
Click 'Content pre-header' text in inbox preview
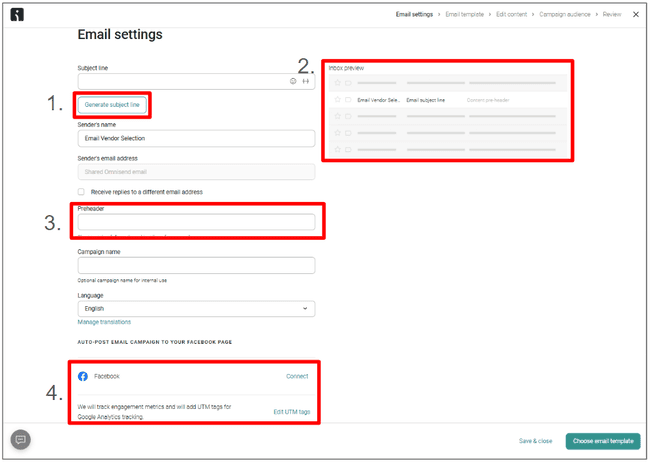(488, 100)
